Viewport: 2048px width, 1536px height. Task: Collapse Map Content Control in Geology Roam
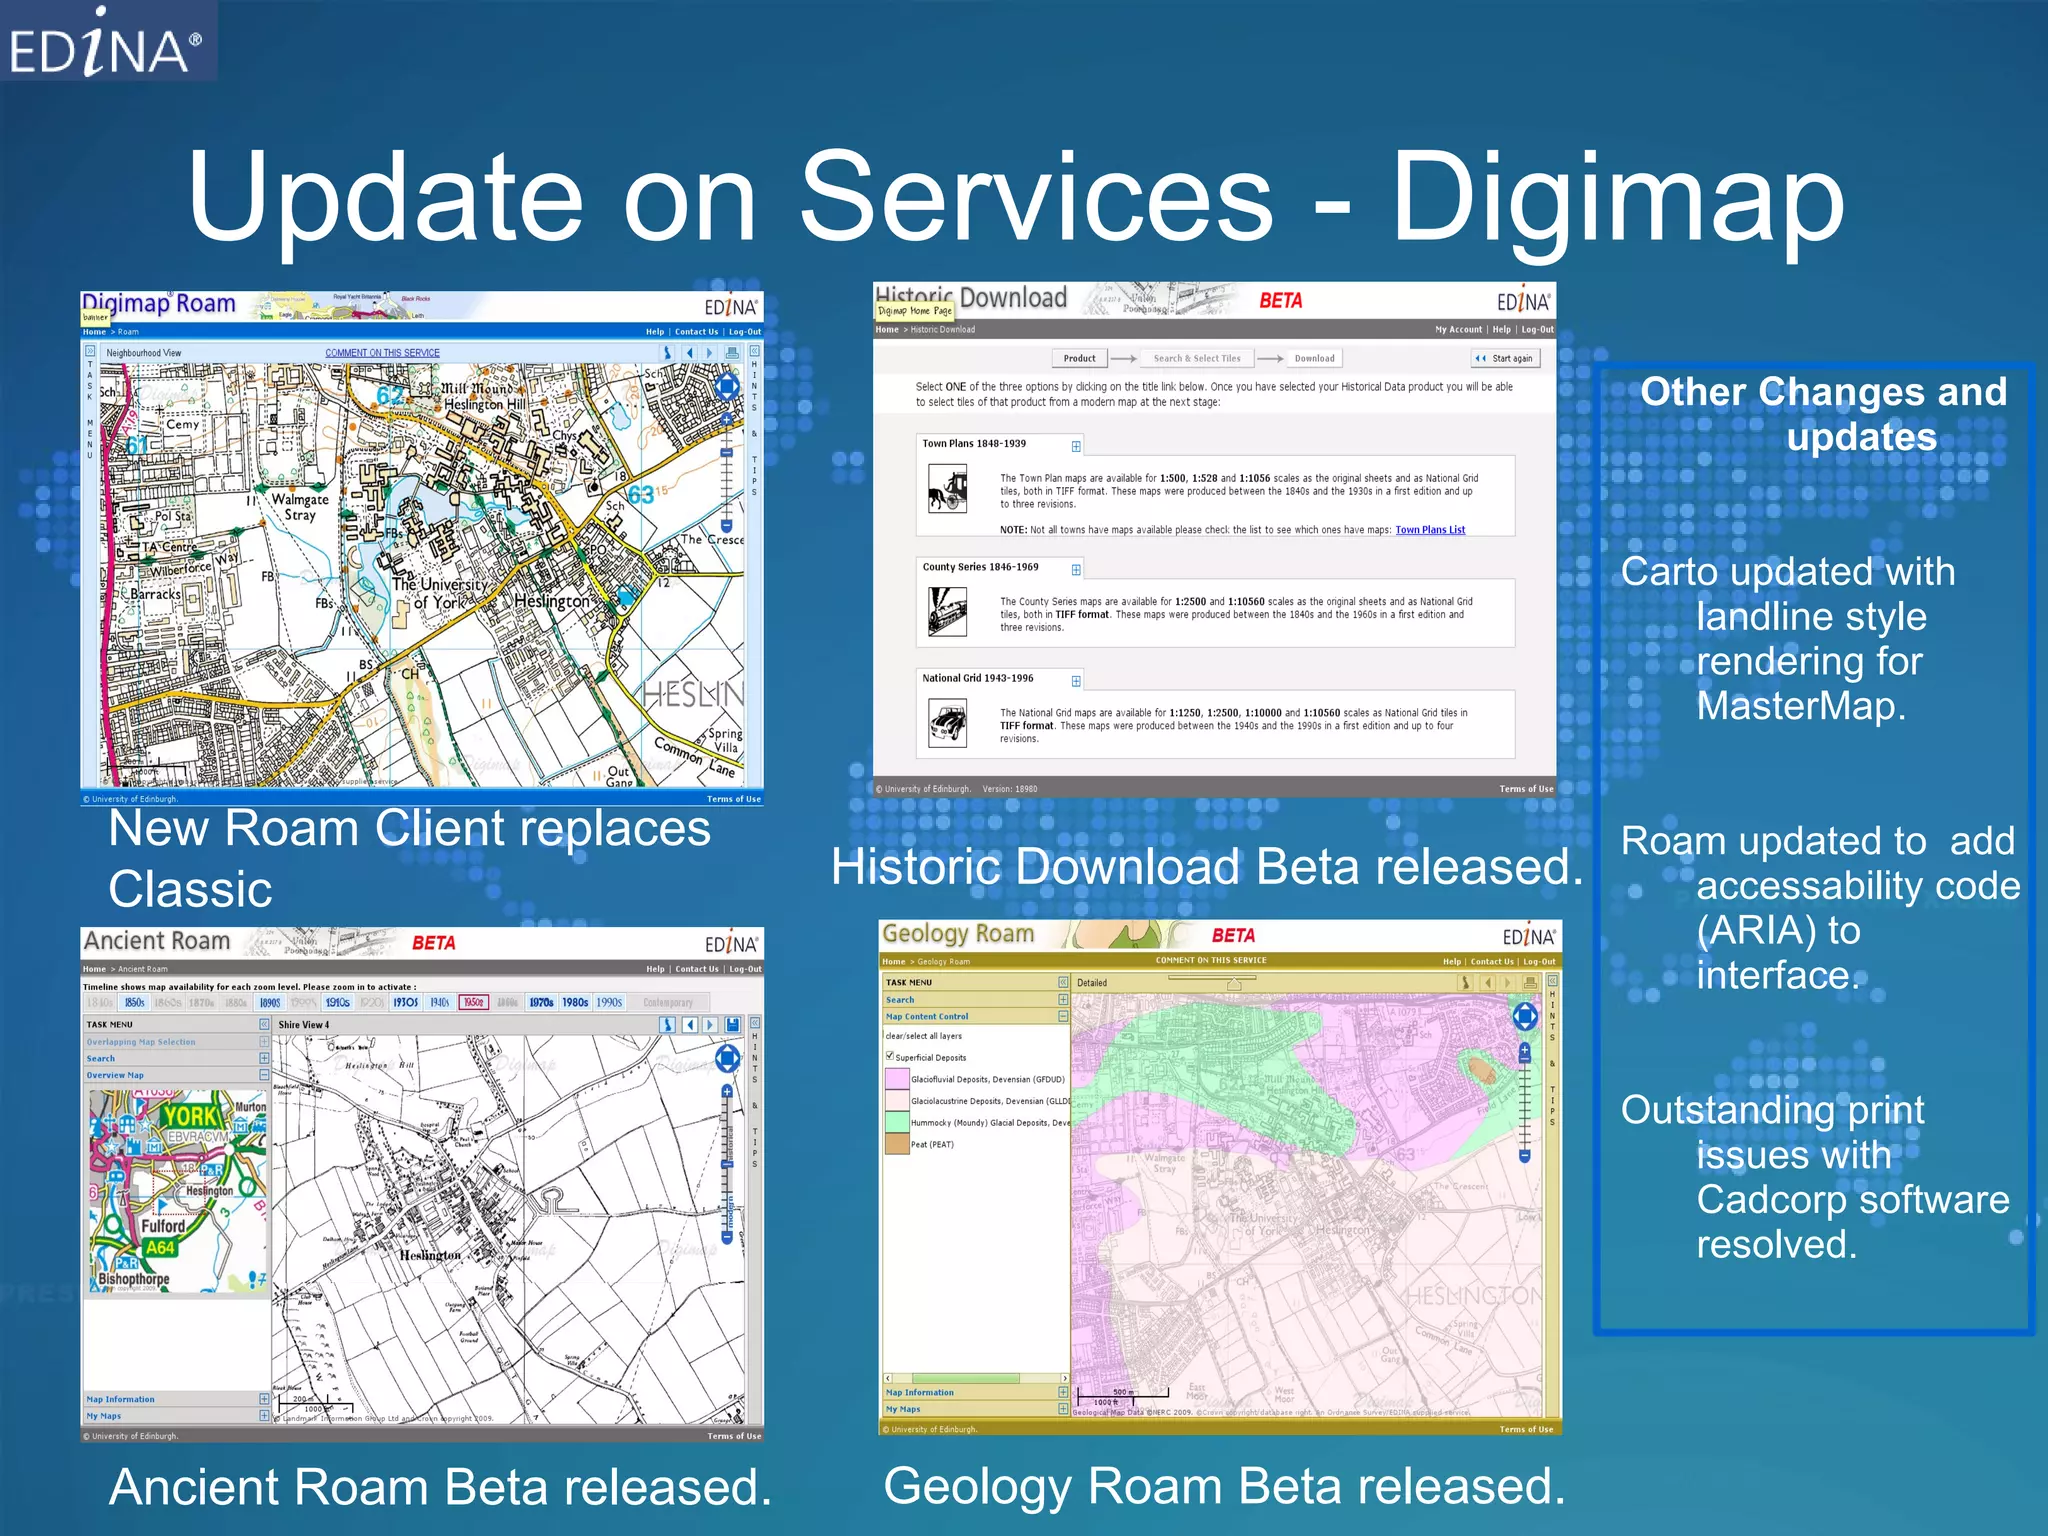click(1063, 1016)
